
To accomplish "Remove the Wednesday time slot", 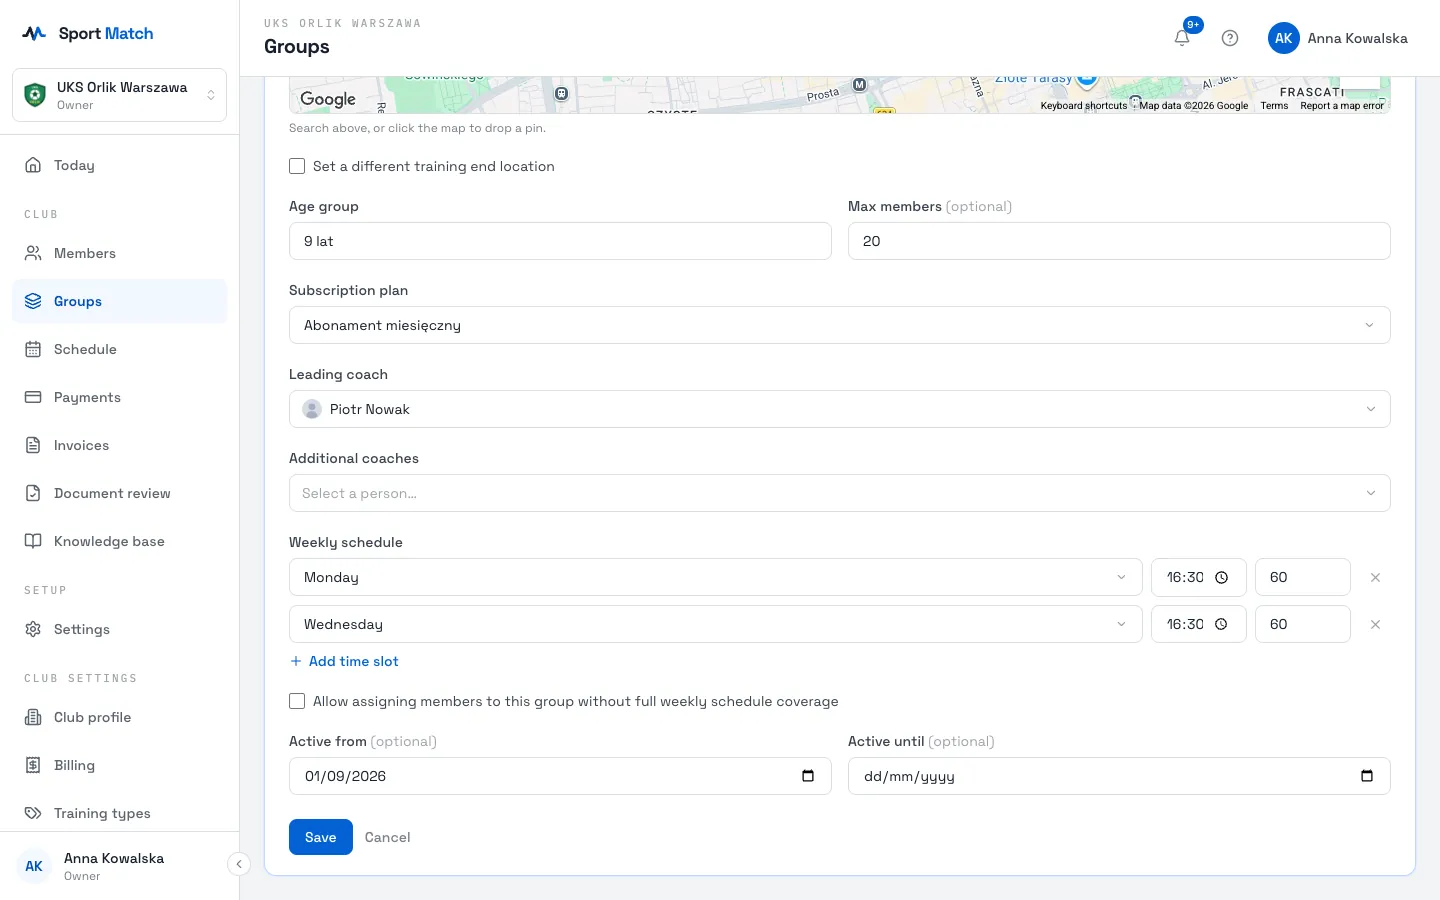I will click(1375, 624).
